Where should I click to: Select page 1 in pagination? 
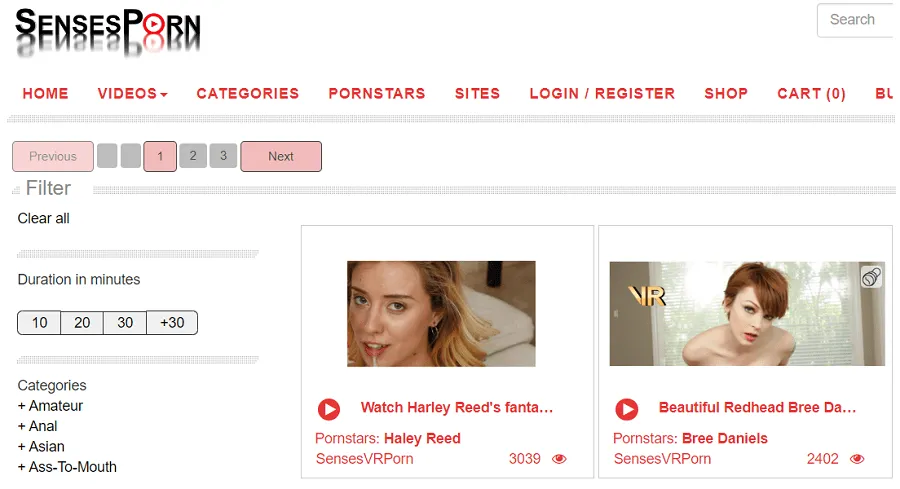(x=160, y=156)
